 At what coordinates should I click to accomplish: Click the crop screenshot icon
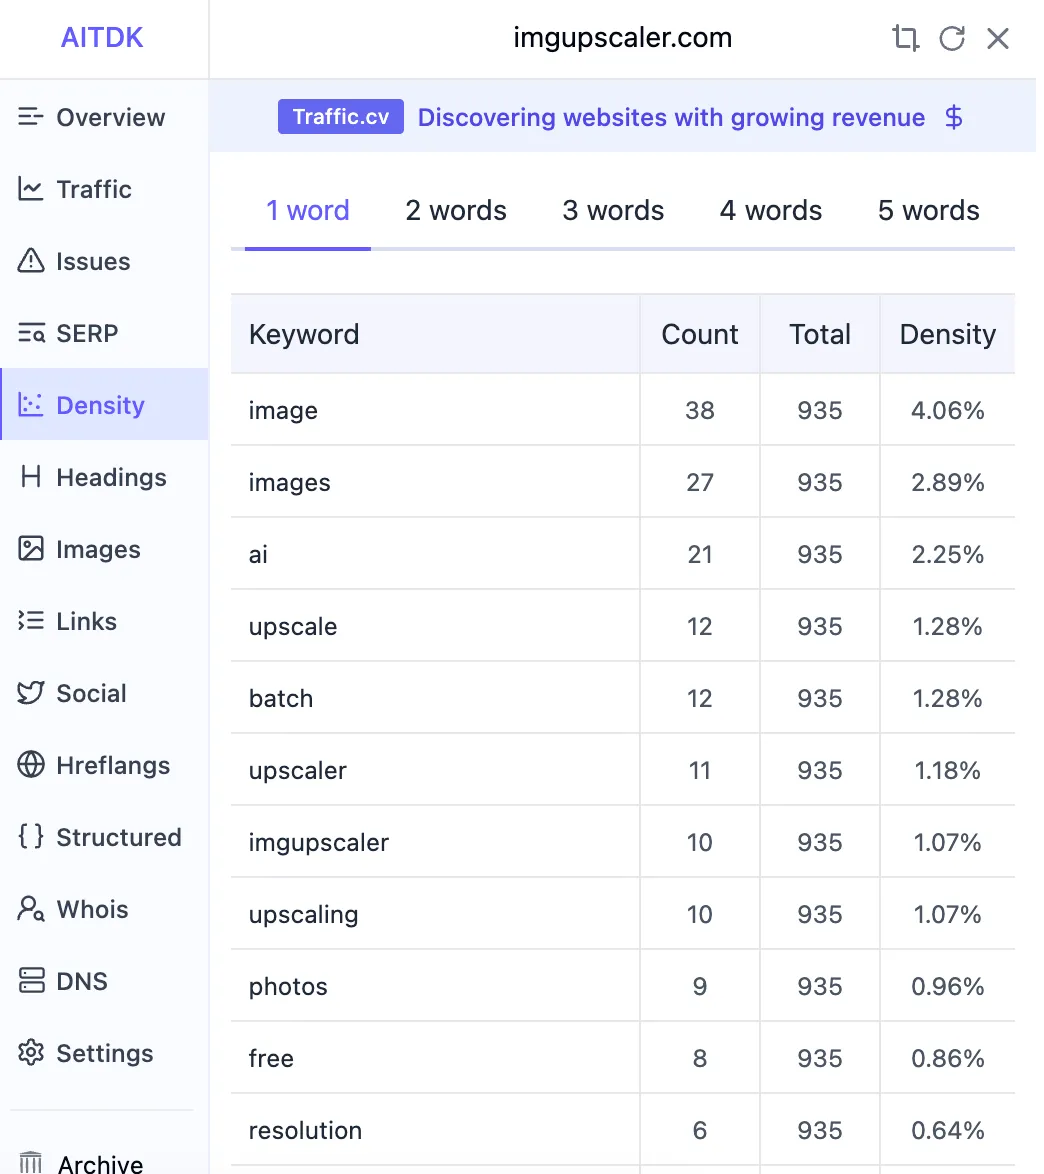(905, 37)
